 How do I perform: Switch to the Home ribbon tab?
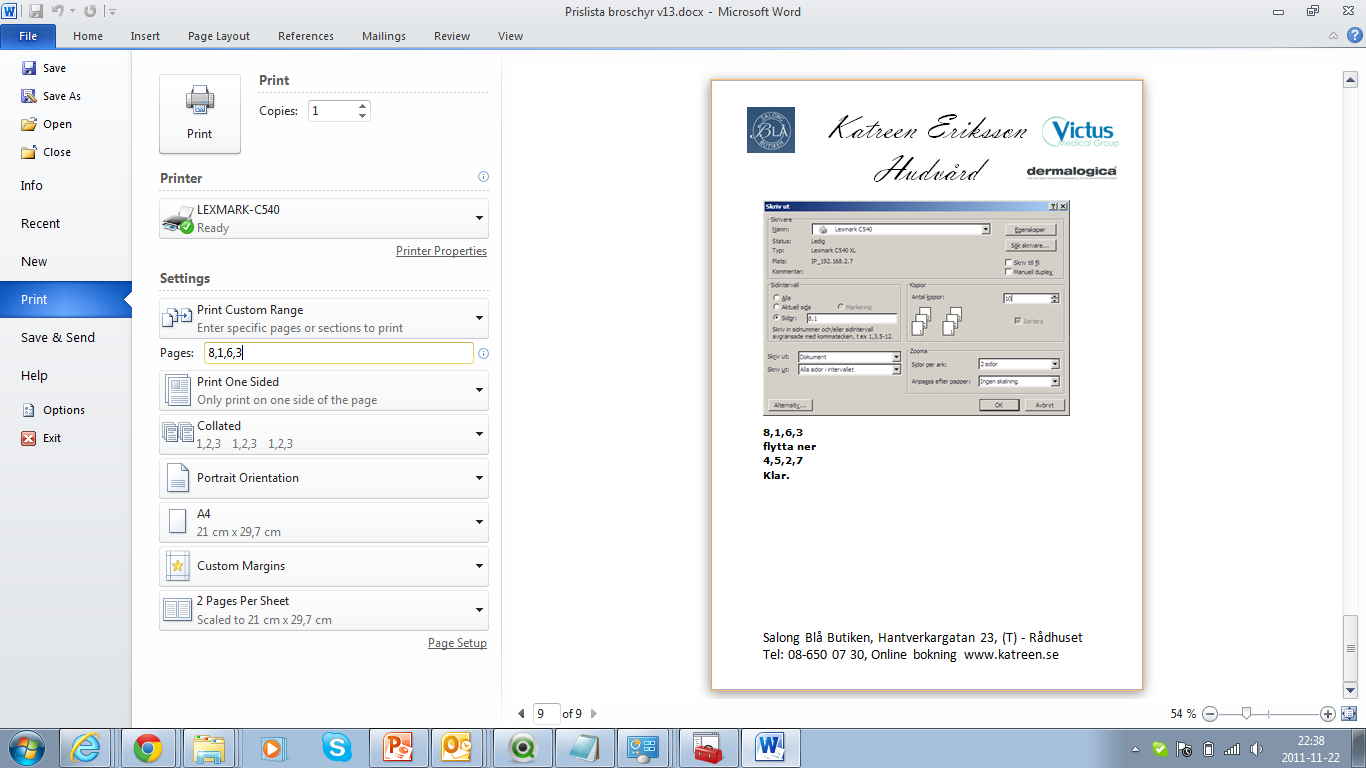click(88, 36)
